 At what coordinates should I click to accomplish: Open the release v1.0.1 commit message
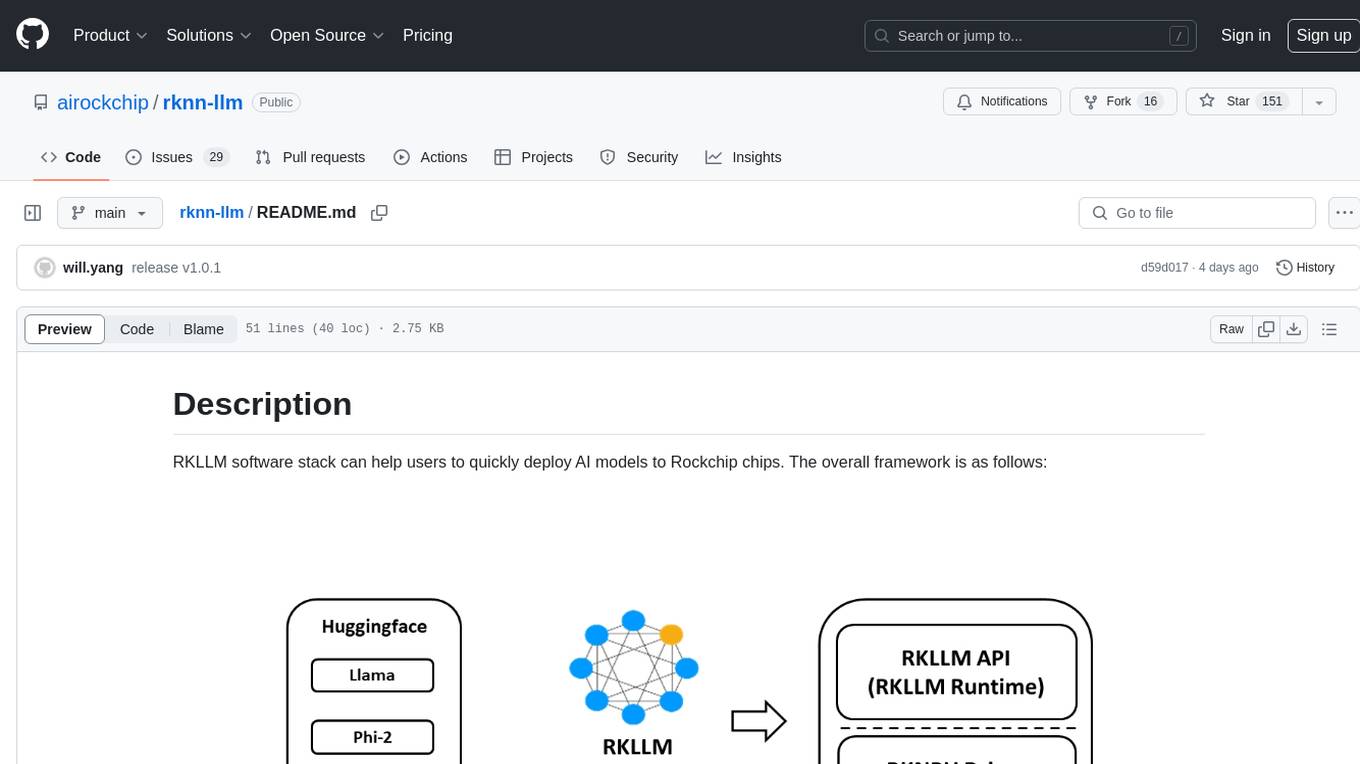click(176, 267)
